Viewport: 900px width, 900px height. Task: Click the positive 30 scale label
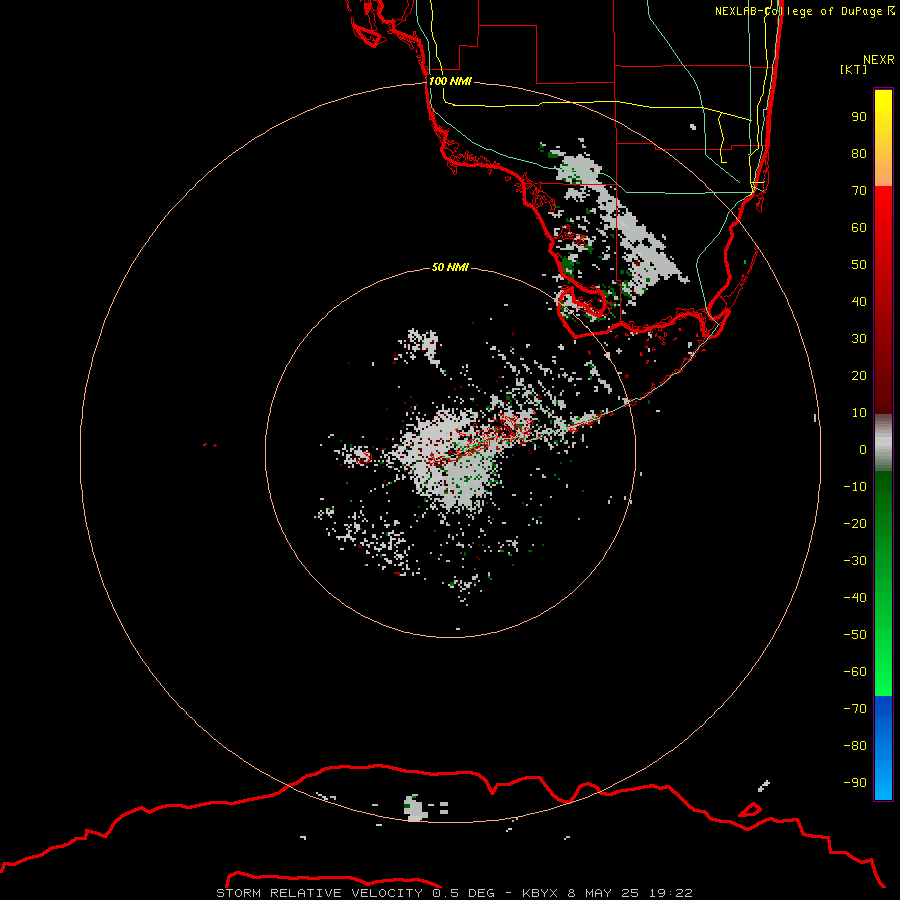tap(859, 339)
